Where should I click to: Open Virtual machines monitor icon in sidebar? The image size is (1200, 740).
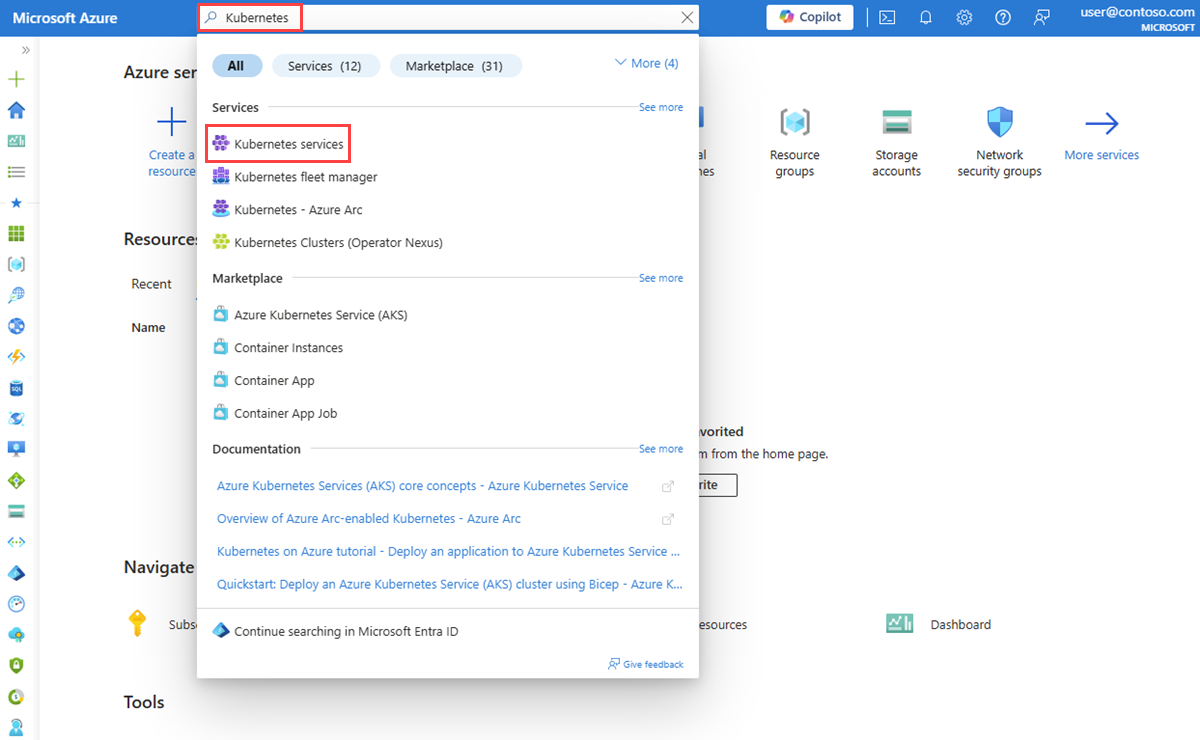click(16, 449)
